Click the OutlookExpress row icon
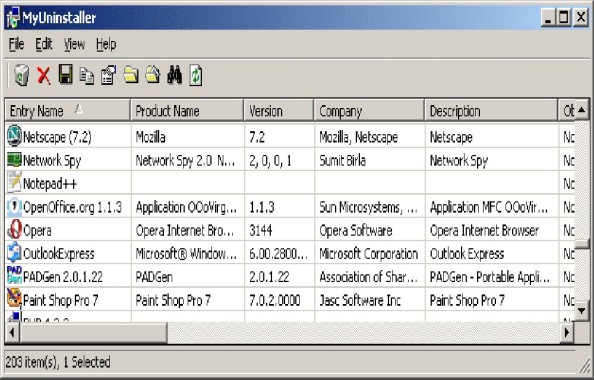The height and width of the screenshot is (380, 594). tap(14, 253)
